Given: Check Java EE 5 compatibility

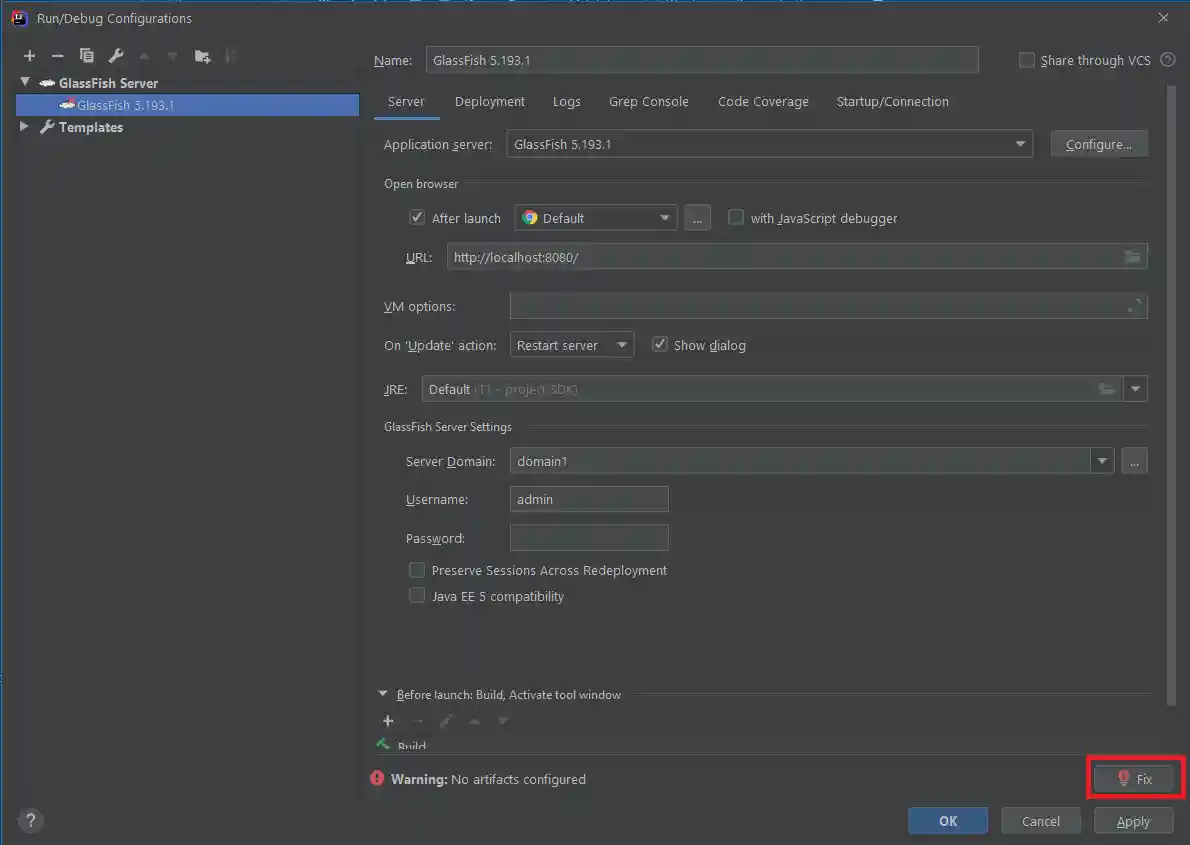Looking at the screenshot, I should tap(417, 595).
